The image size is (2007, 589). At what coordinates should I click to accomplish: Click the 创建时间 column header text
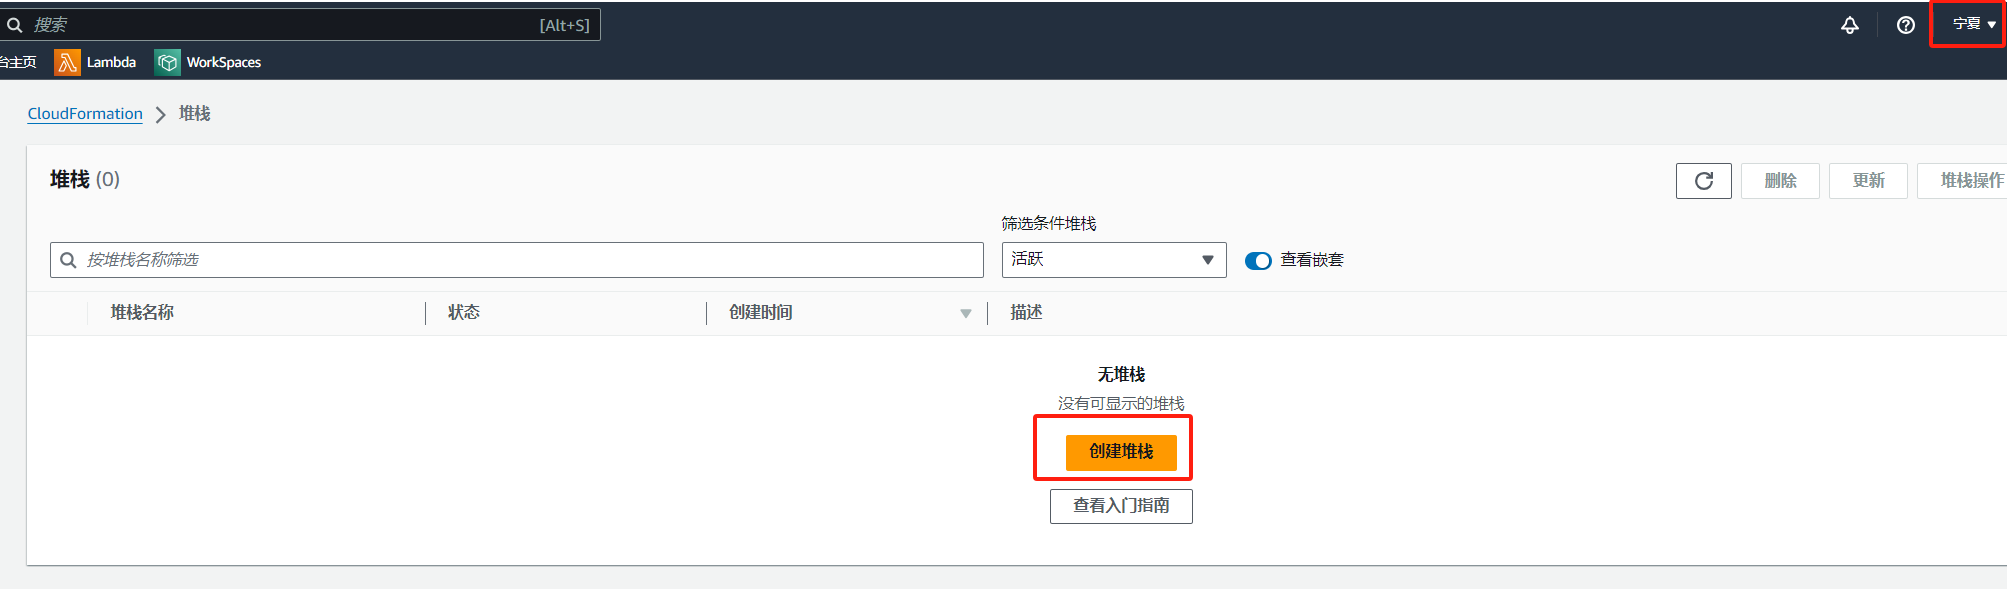[761, 313]
